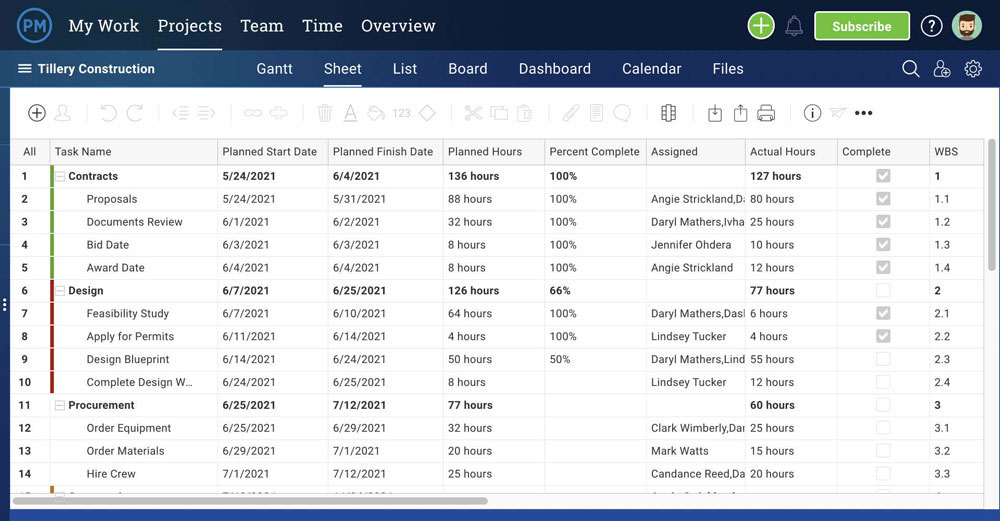
Task: Open the user avatar profile menu
Action: [967, 26]
